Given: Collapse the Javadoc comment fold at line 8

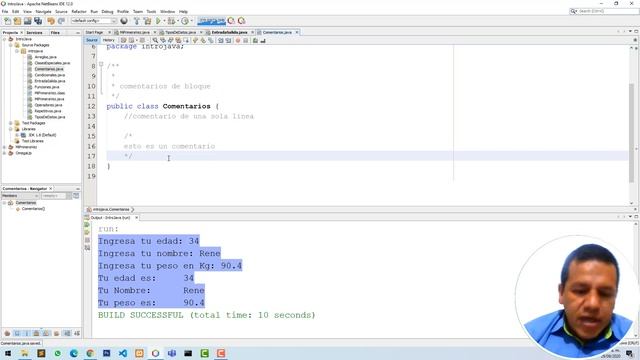Looking at the screenshot, I should (x=101, y=64).
